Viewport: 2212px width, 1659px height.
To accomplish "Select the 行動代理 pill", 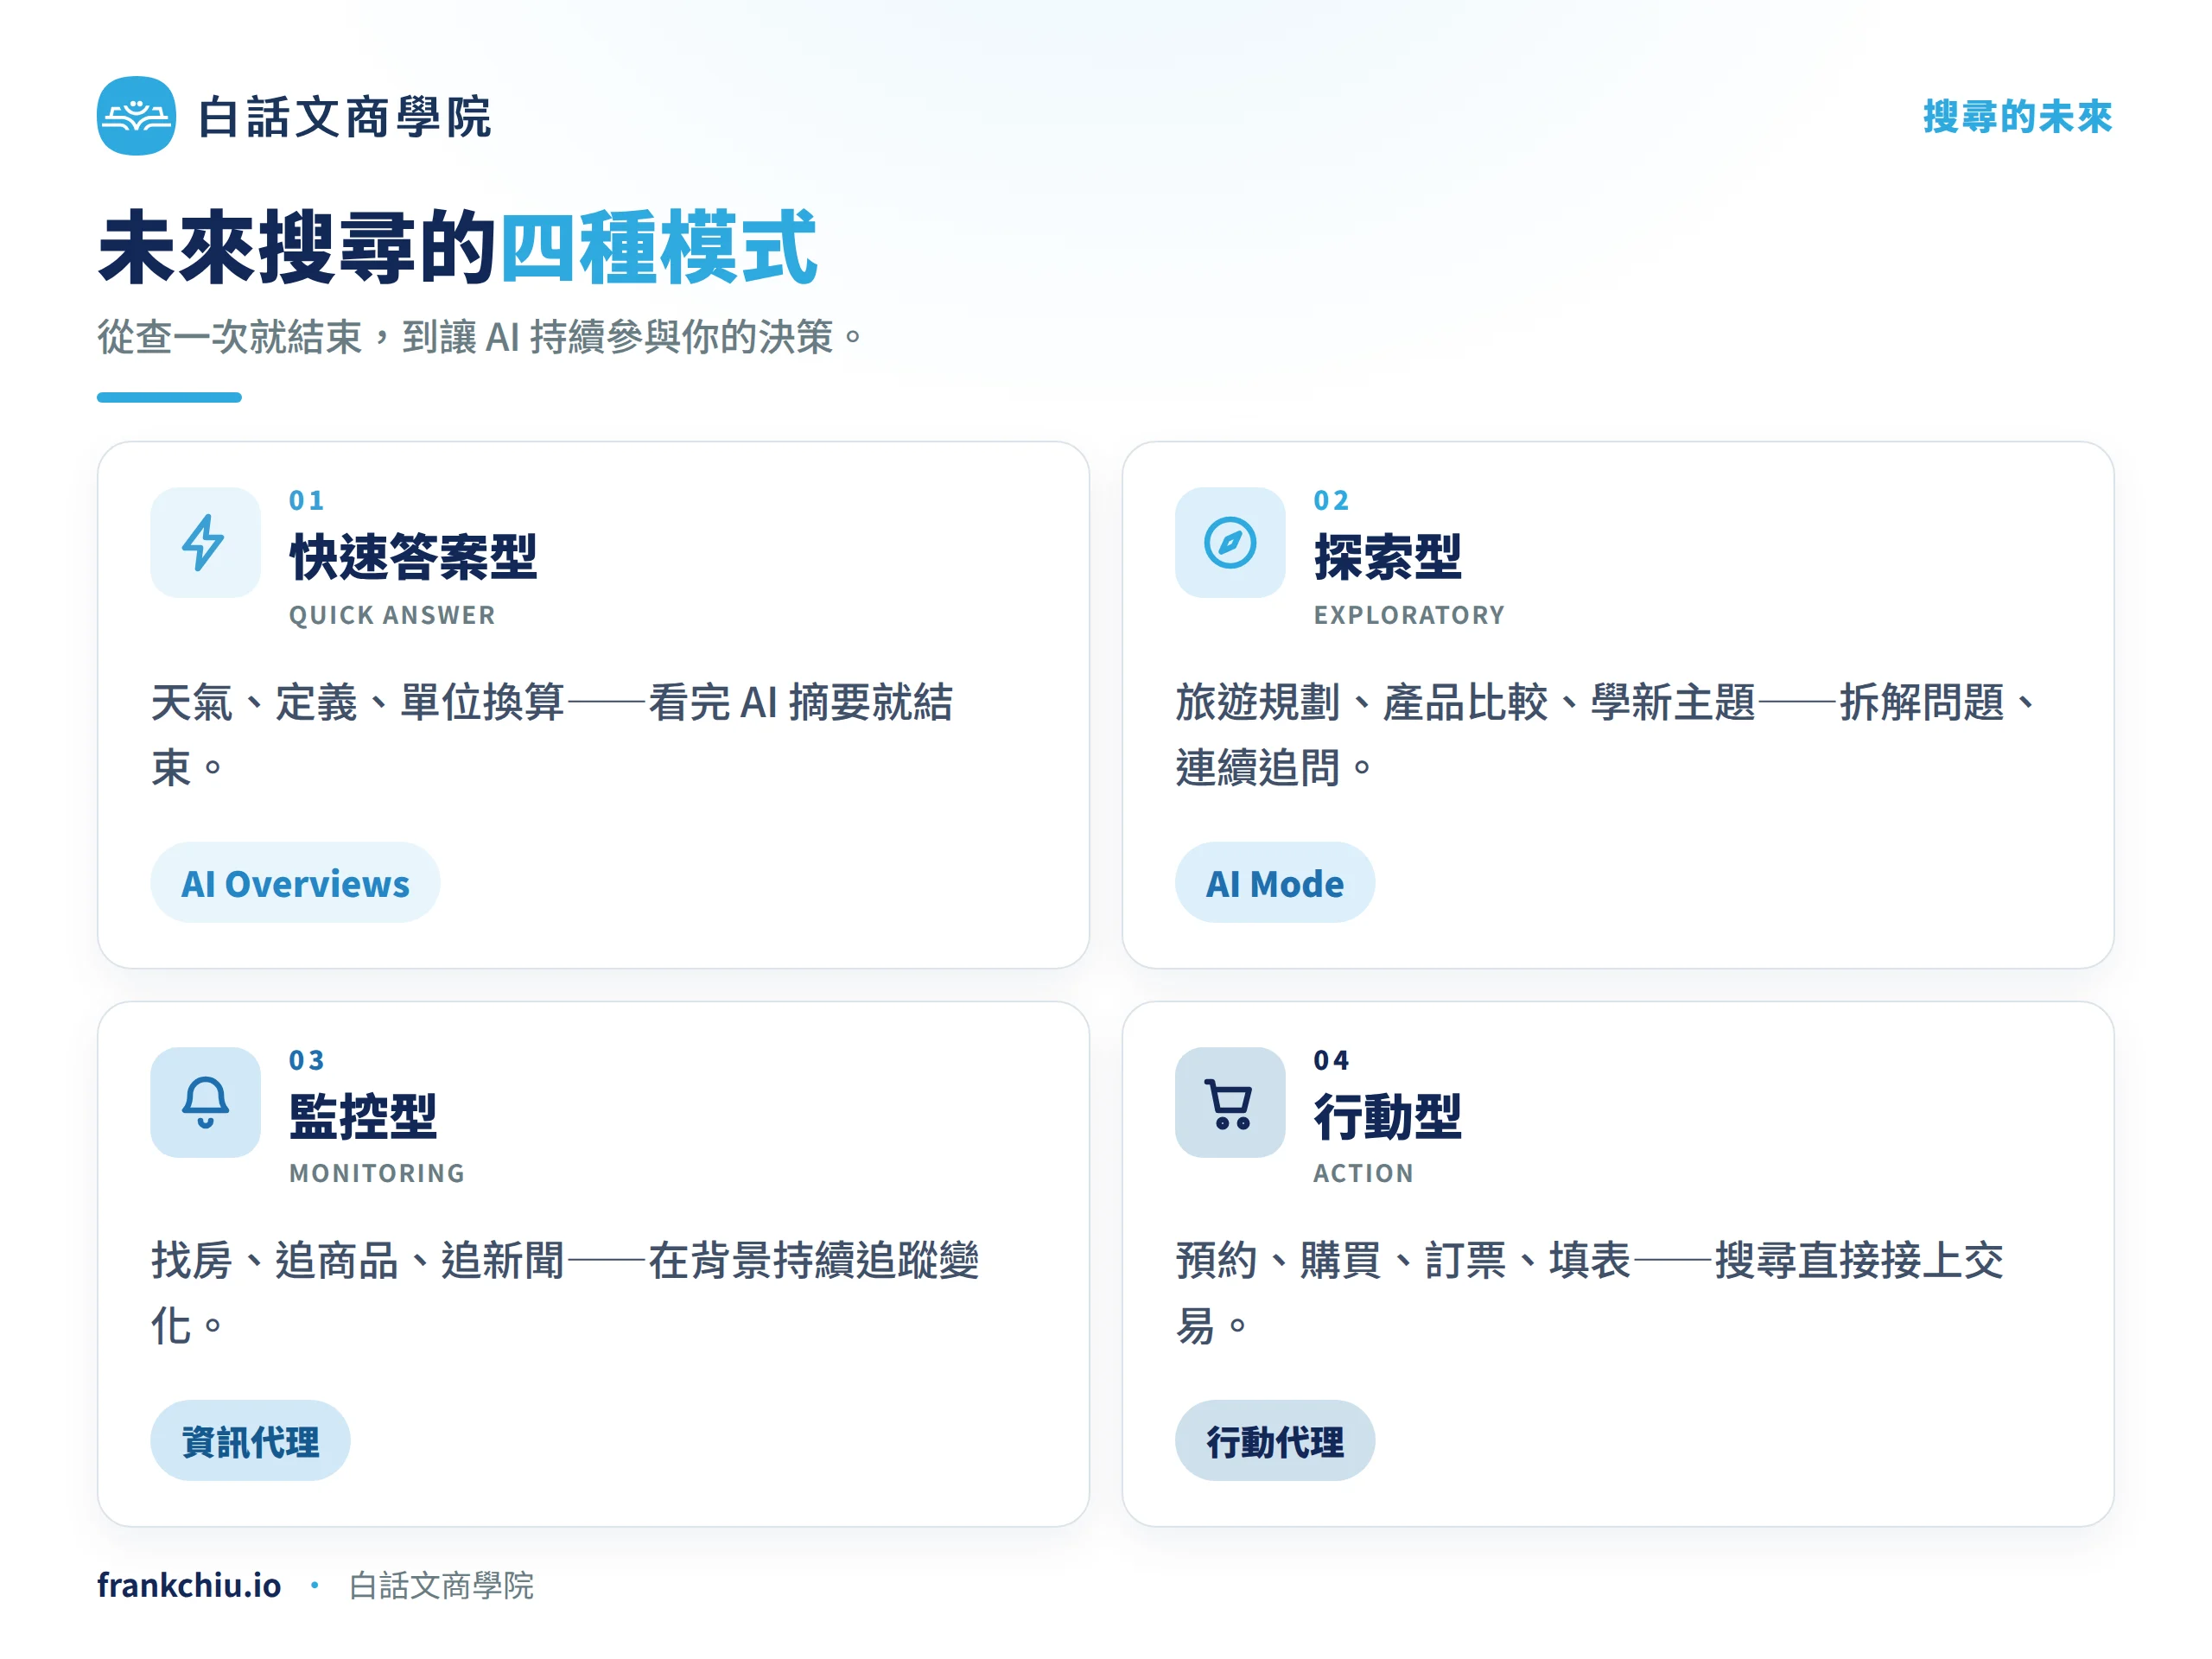I will (x=1274, y=1441).
